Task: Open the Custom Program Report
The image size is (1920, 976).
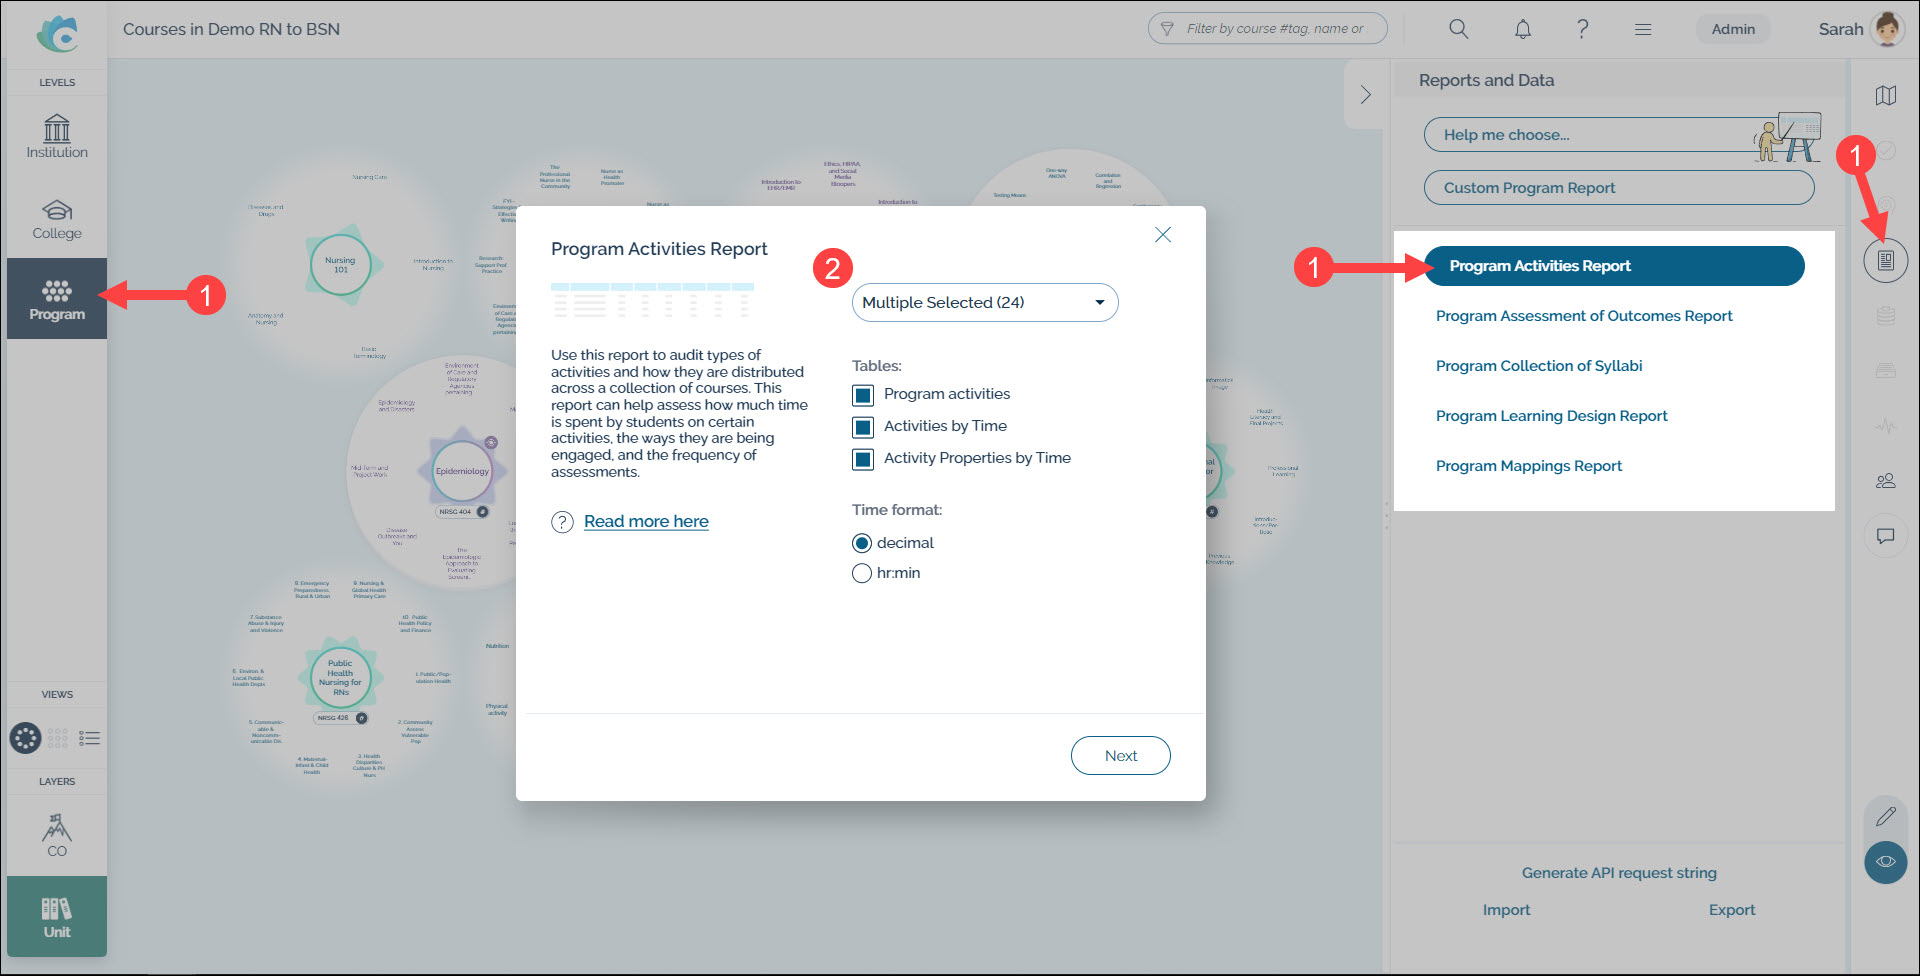Action: (1619, 188)
